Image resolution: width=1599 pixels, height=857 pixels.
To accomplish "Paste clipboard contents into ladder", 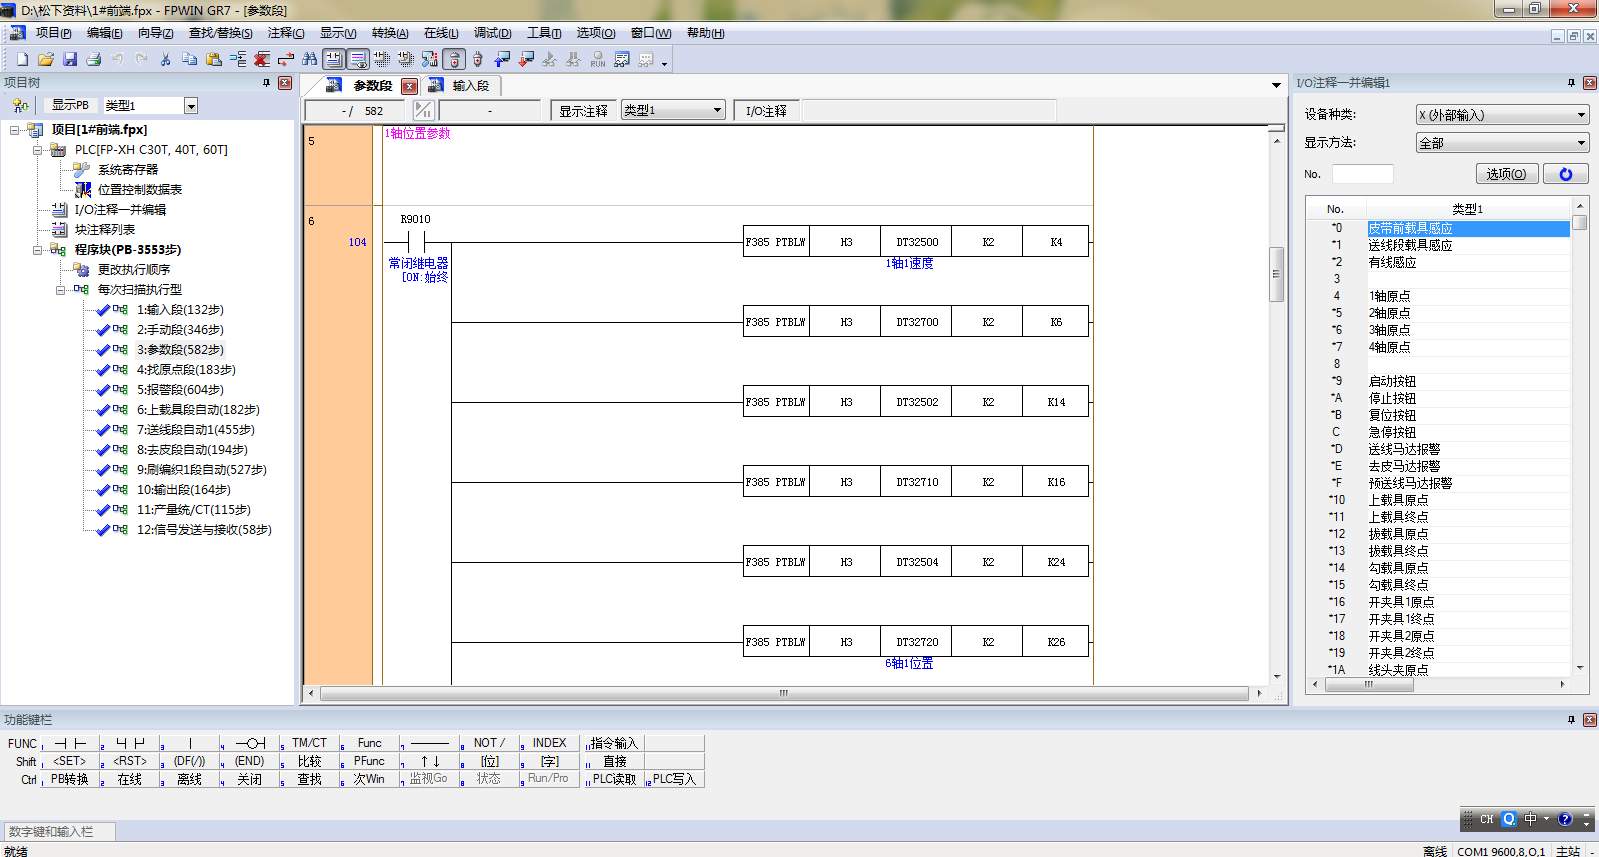I will click(x=214, y=59).
